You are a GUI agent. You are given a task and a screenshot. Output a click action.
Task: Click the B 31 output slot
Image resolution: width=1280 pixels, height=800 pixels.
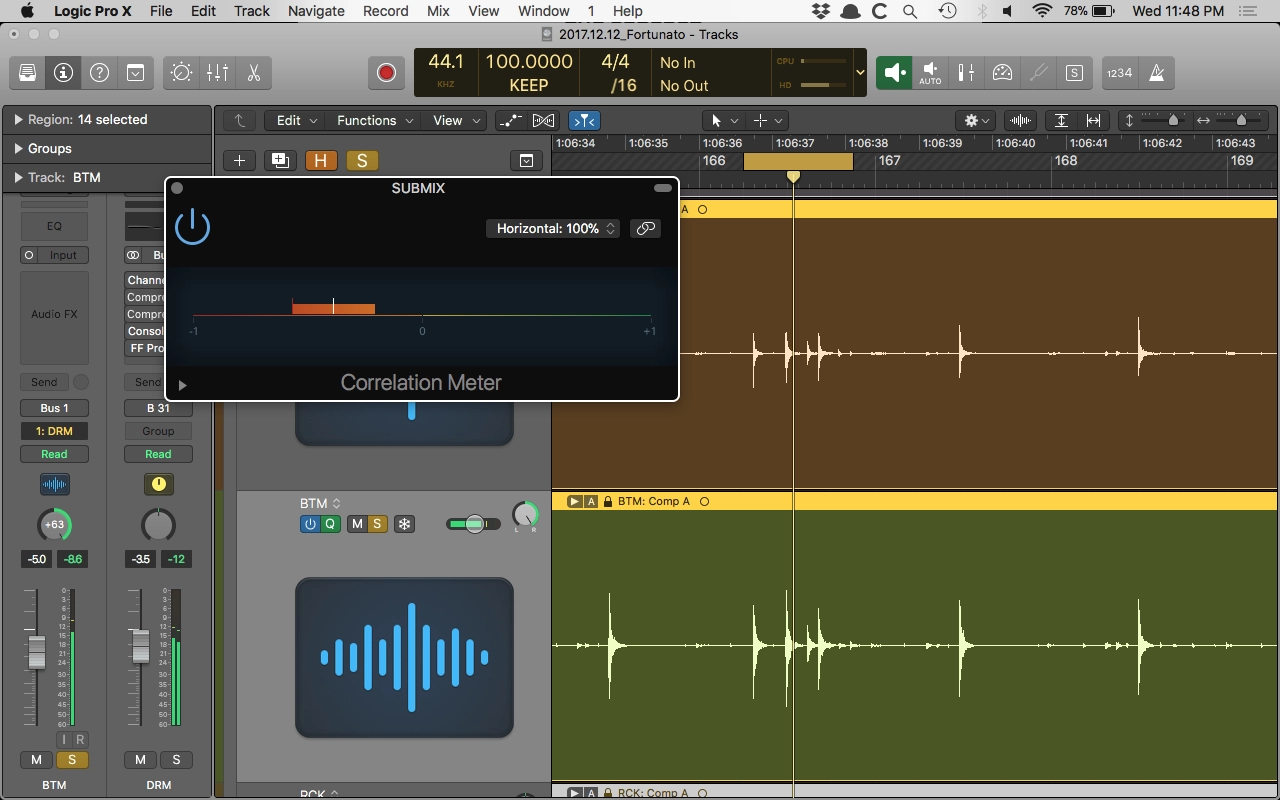point(158,408)
